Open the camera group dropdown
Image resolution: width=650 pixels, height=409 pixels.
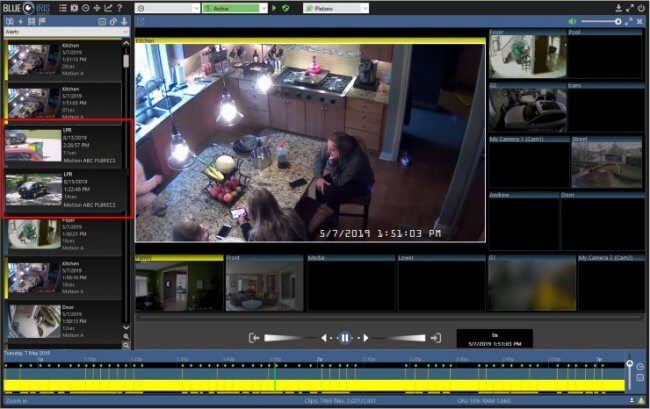336,8
